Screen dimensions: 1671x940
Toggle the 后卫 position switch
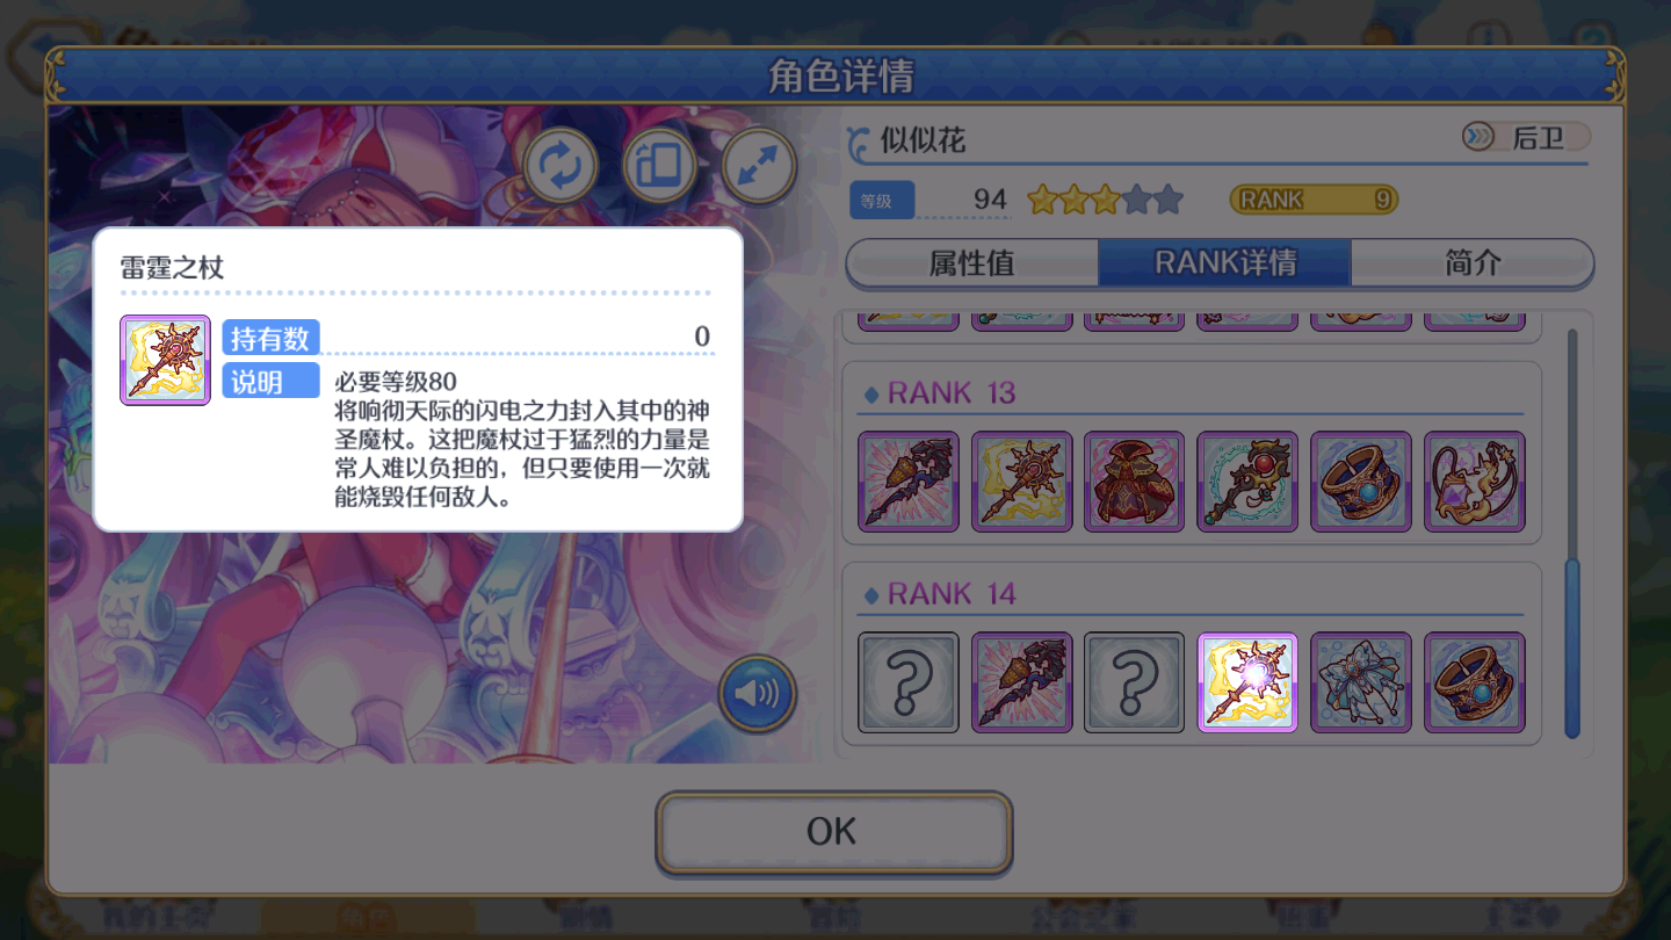(1525, 137)
